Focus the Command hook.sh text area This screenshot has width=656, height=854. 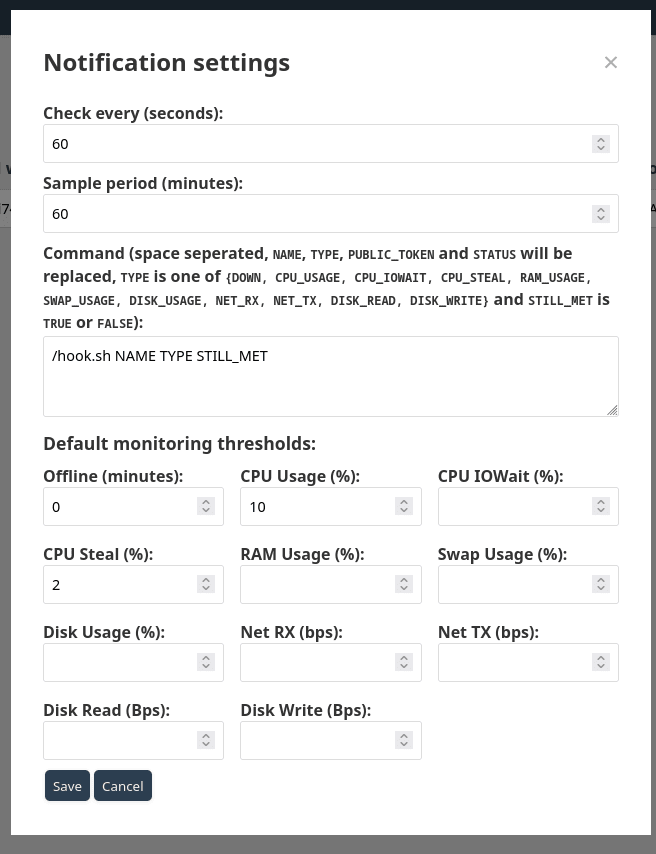coord(331,376)
